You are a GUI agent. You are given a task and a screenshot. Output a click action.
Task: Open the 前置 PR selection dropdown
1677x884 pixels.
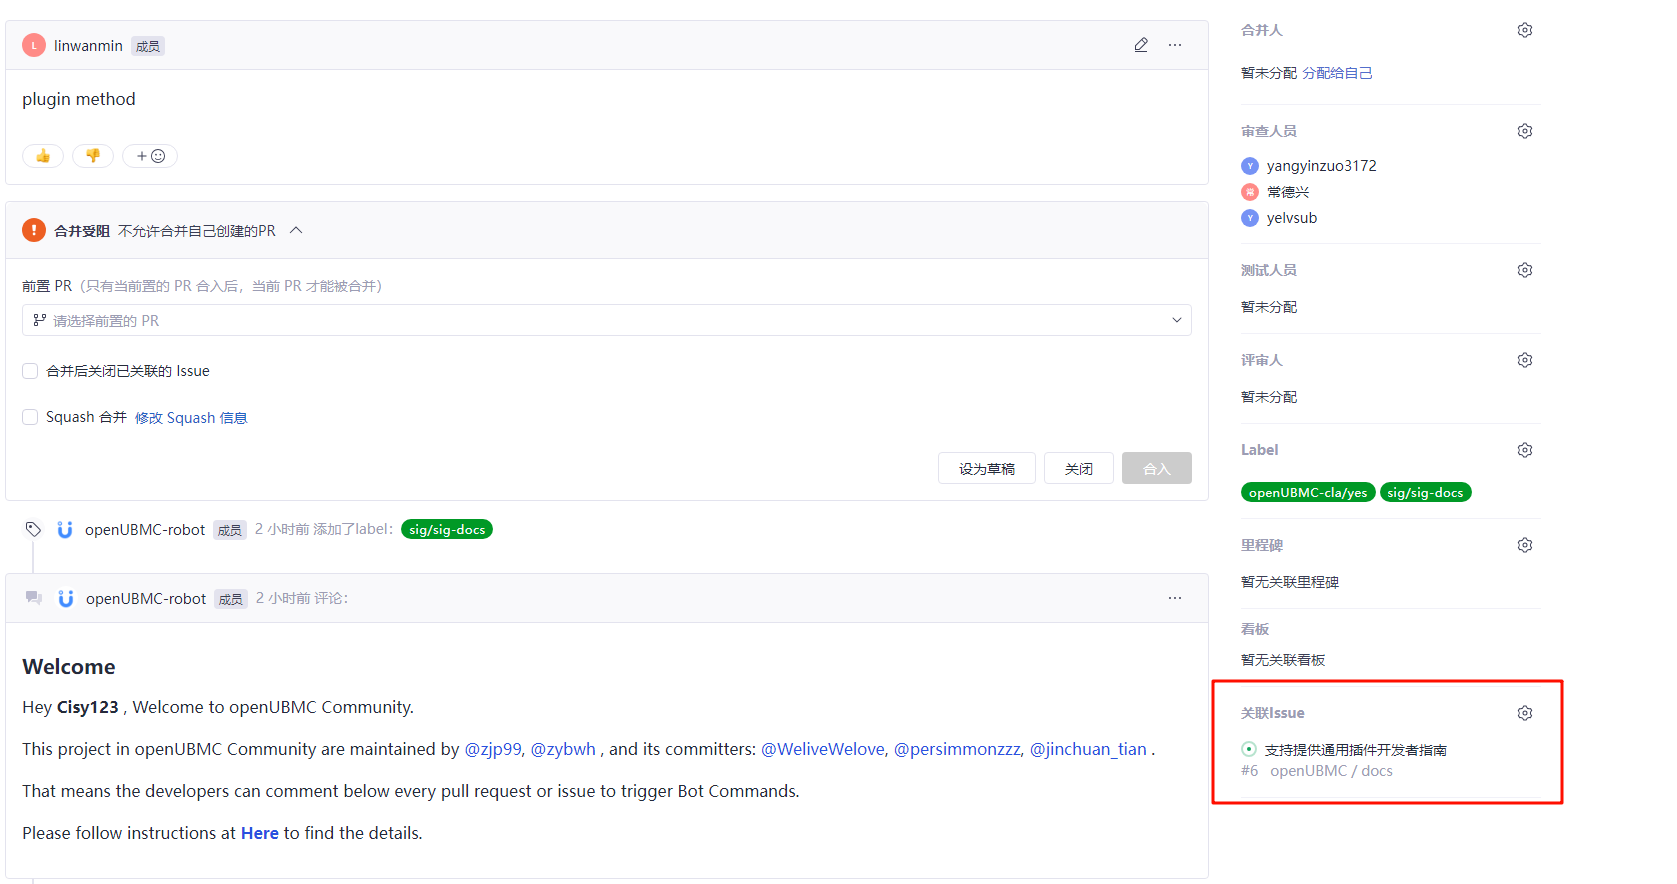point(606,320)
